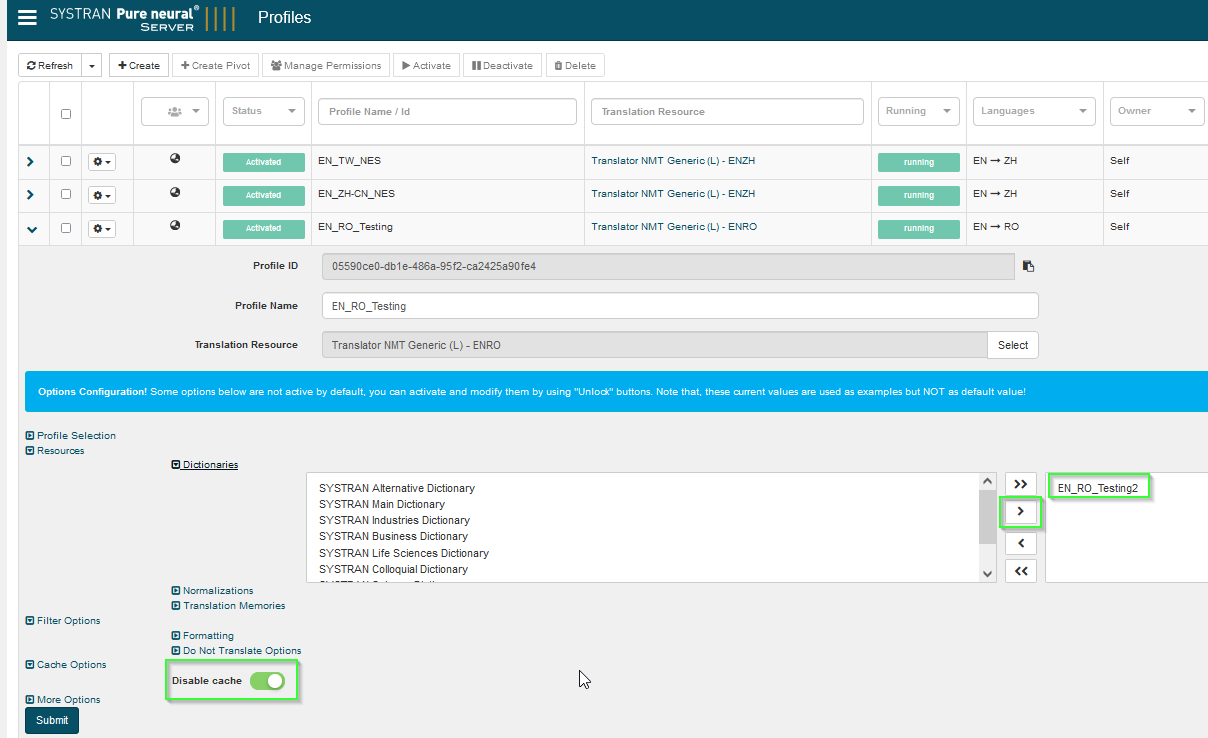Collapse the Resources section
1208x738 pixels.
pyautogui.click(x=55, y=451)
